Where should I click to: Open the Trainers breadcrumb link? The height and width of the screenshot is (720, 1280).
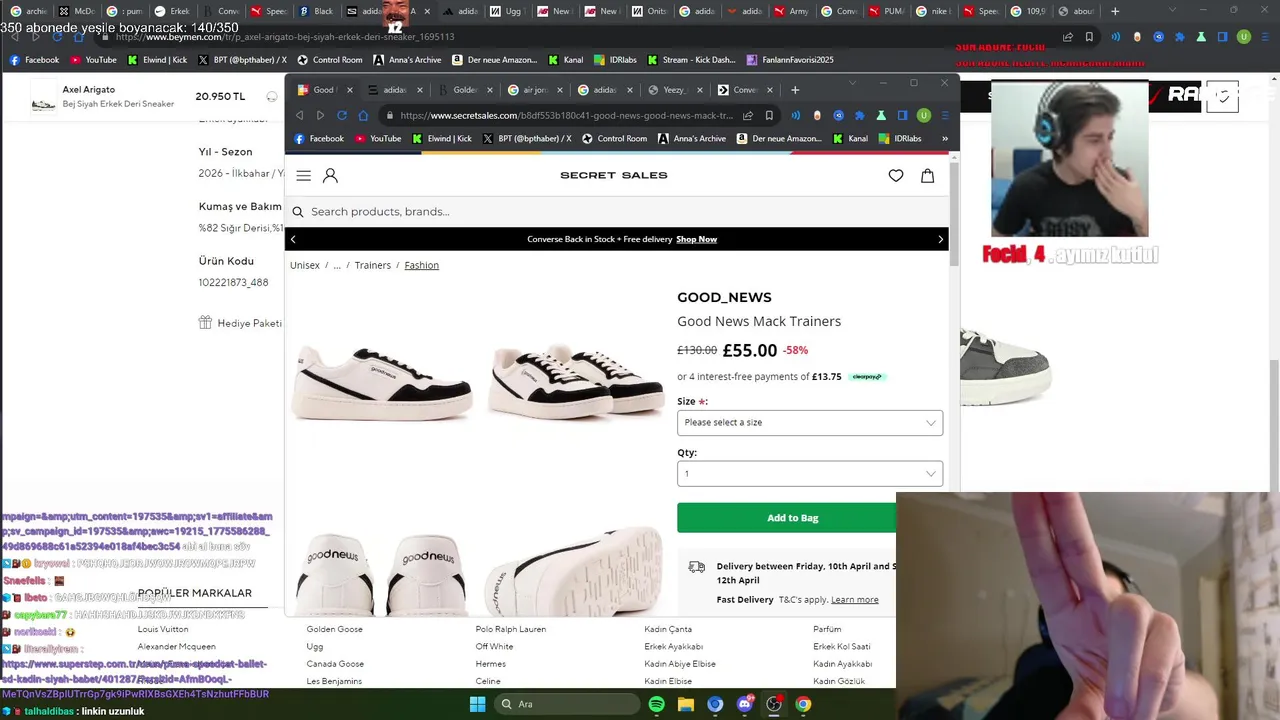(372, 265)
